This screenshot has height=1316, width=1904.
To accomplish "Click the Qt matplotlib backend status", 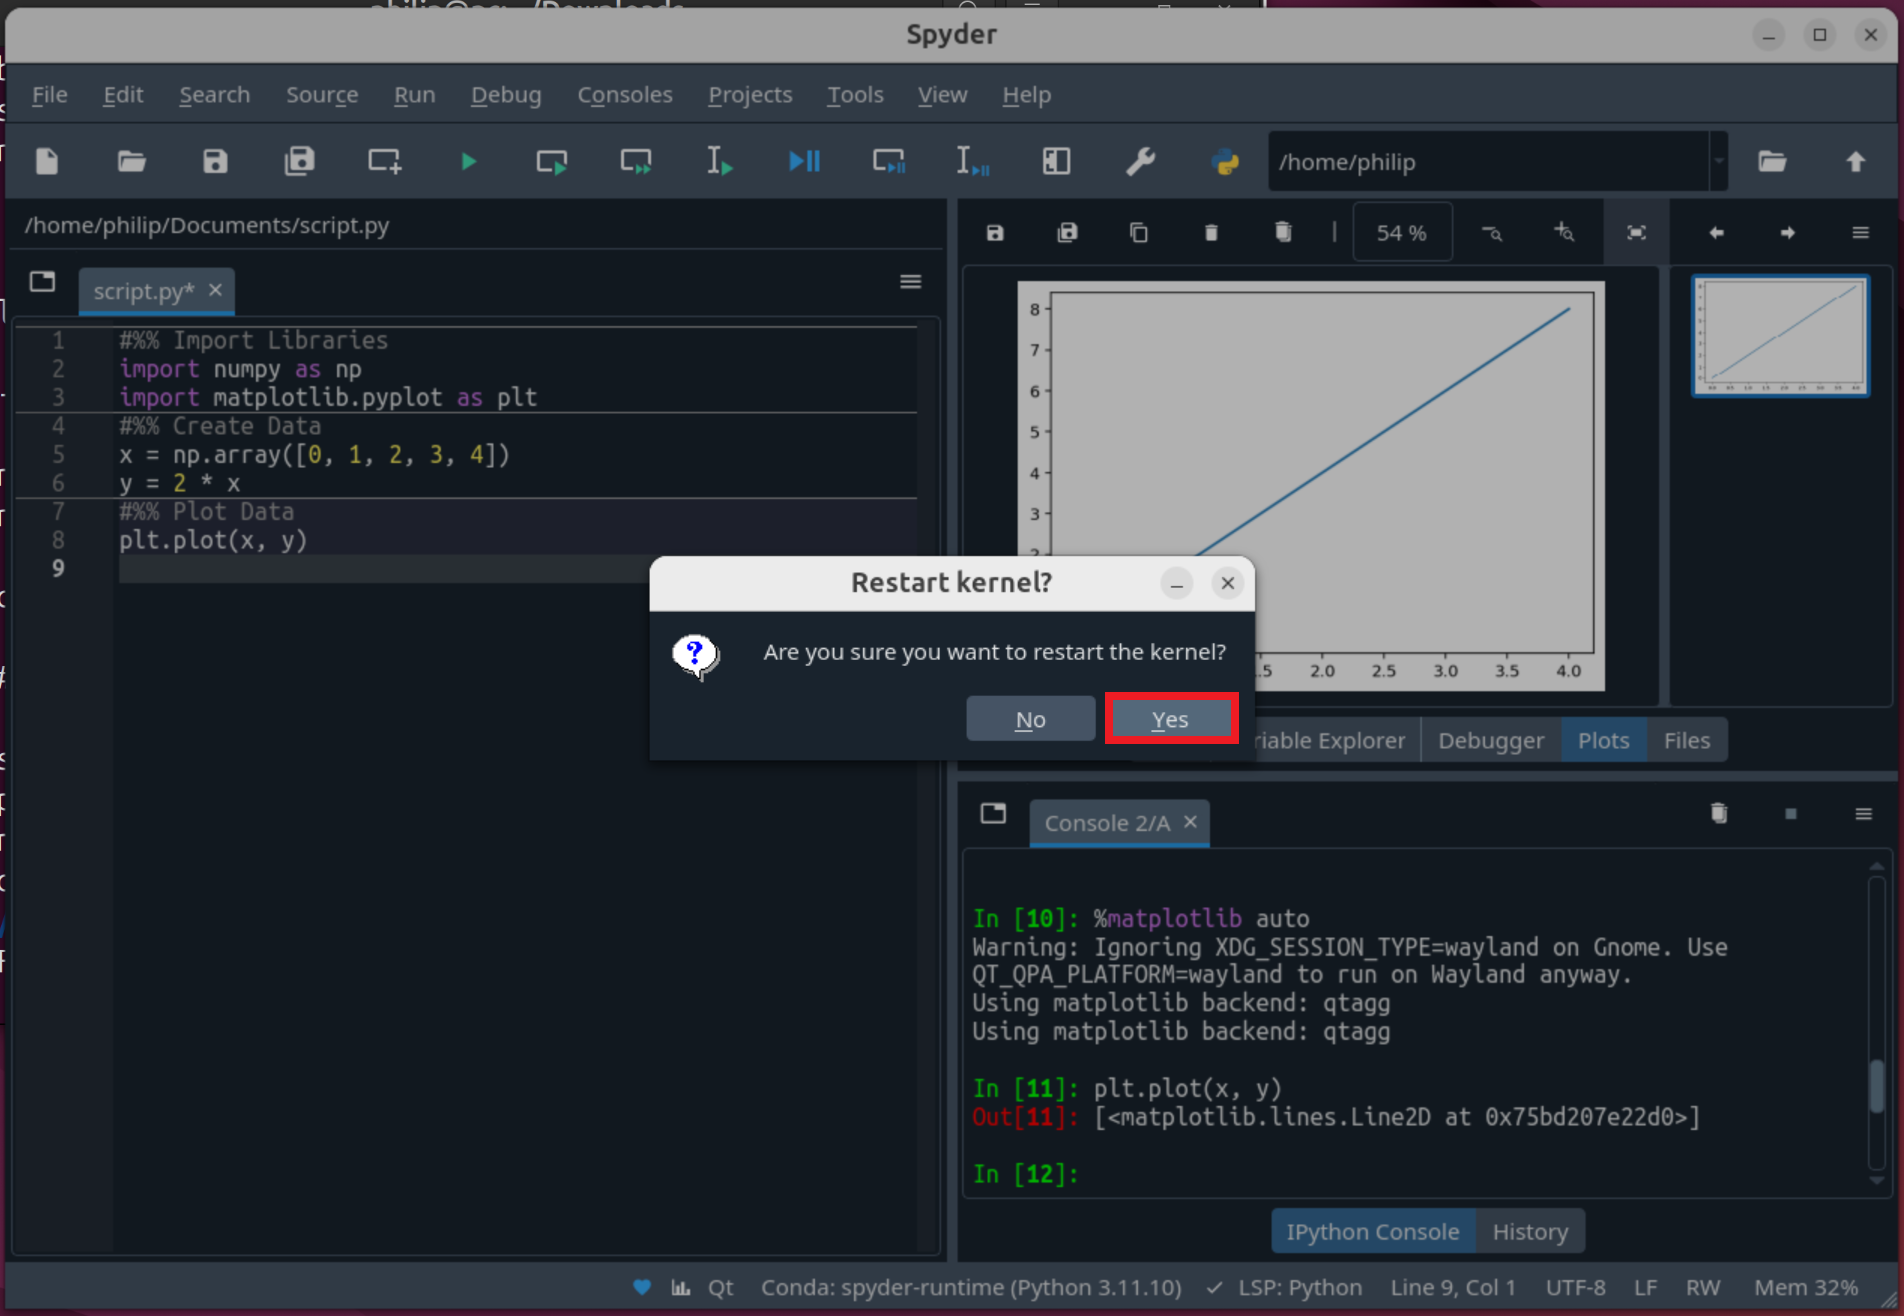I will (720, 1288).
